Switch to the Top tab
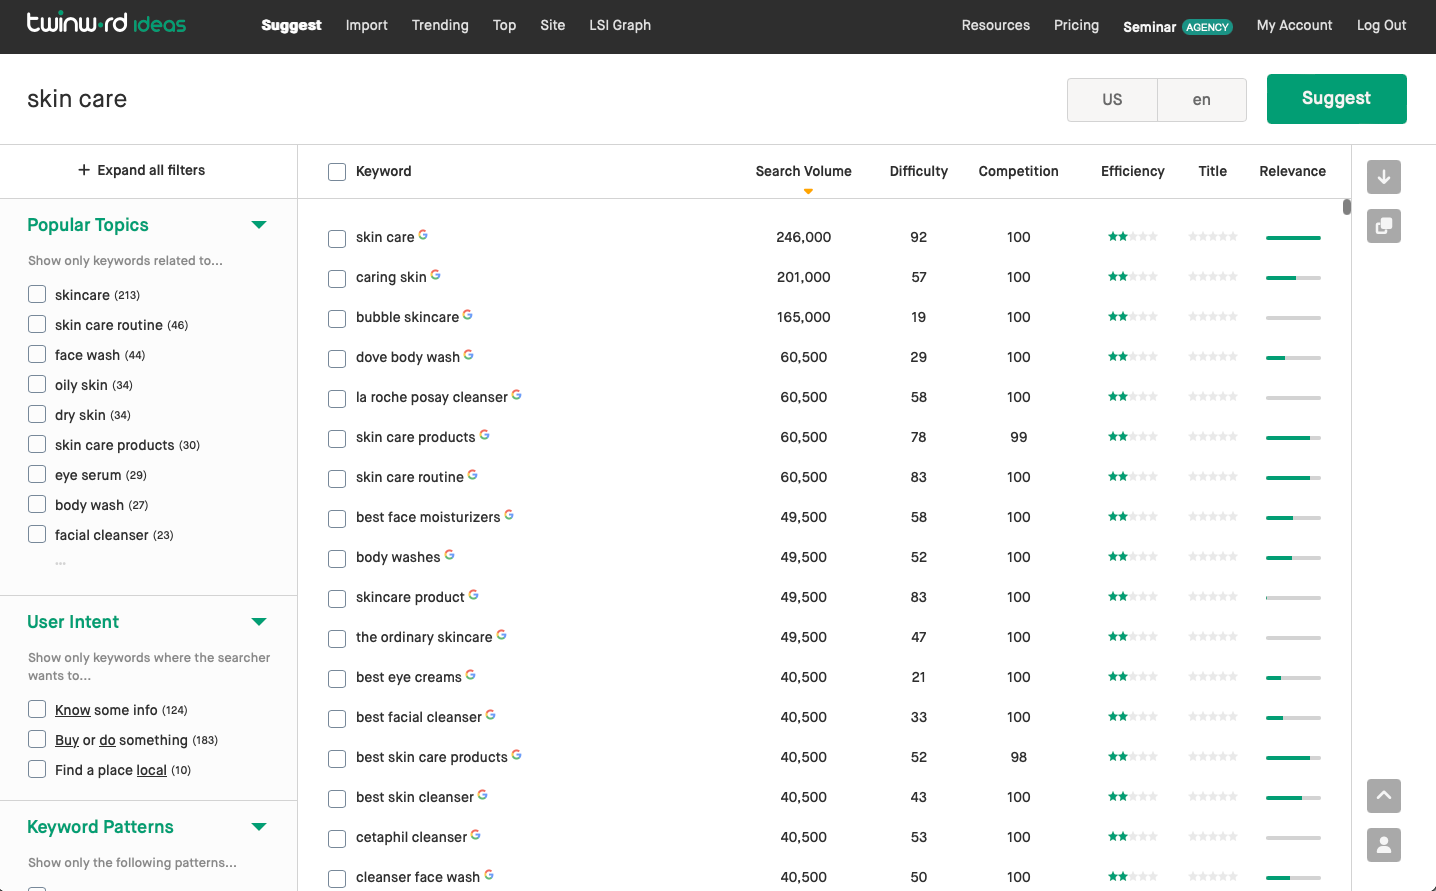Viewport: 1436px width, 891px height. [x=504, y=25]
